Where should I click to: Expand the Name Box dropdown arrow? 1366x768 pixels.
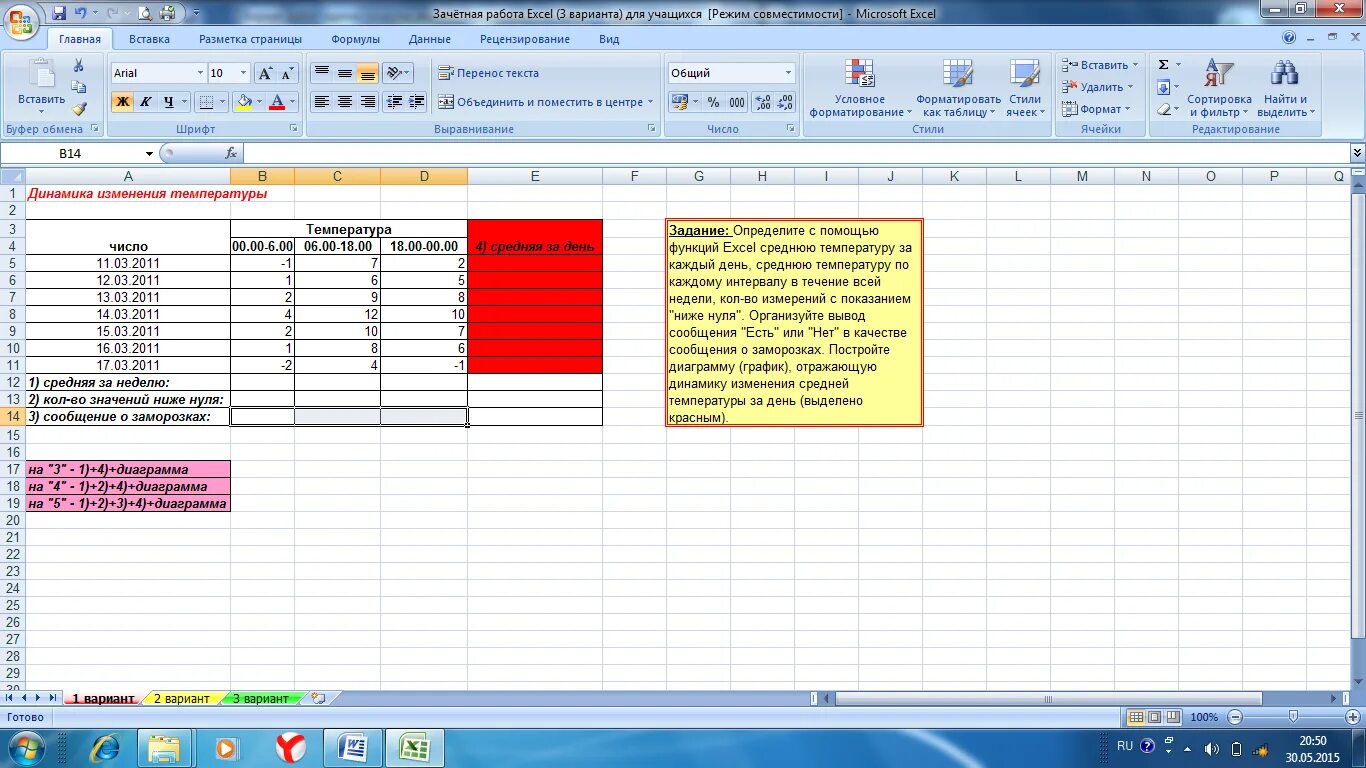pyautogui.click(x=150, y=153)
